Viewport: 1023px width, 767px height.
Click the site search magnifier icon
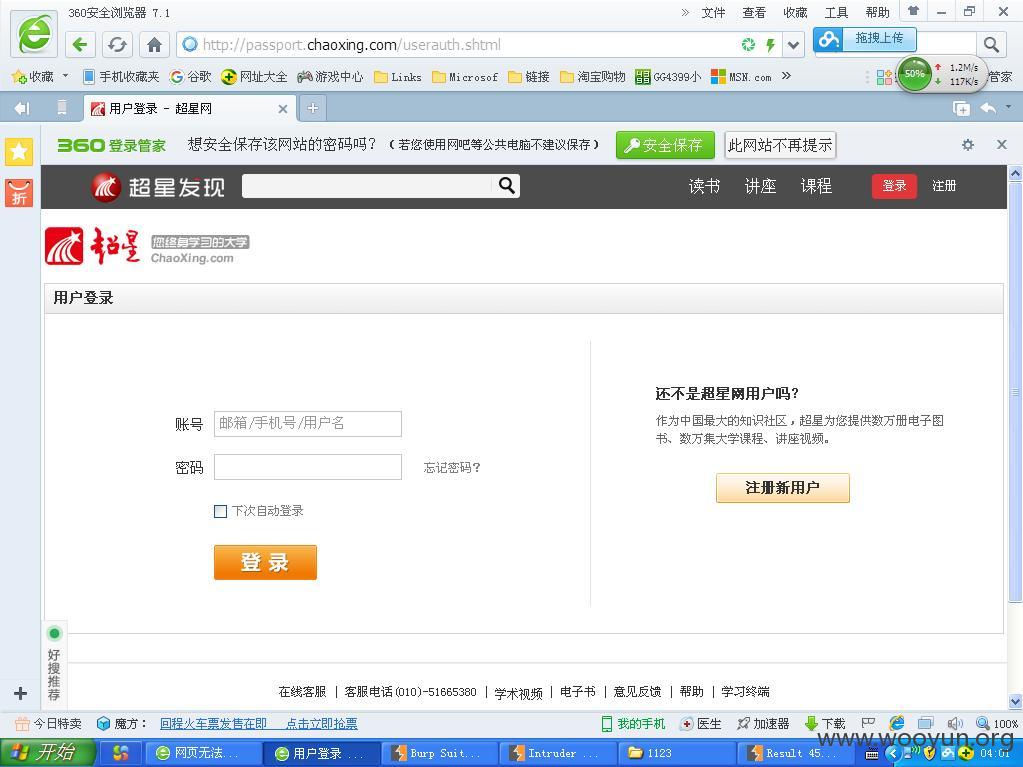(x=507, y=185)
